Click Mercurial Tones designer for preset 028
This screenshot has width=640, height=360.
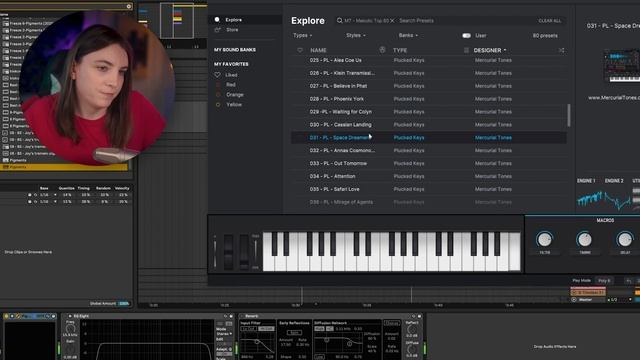(x=493, y=99)
